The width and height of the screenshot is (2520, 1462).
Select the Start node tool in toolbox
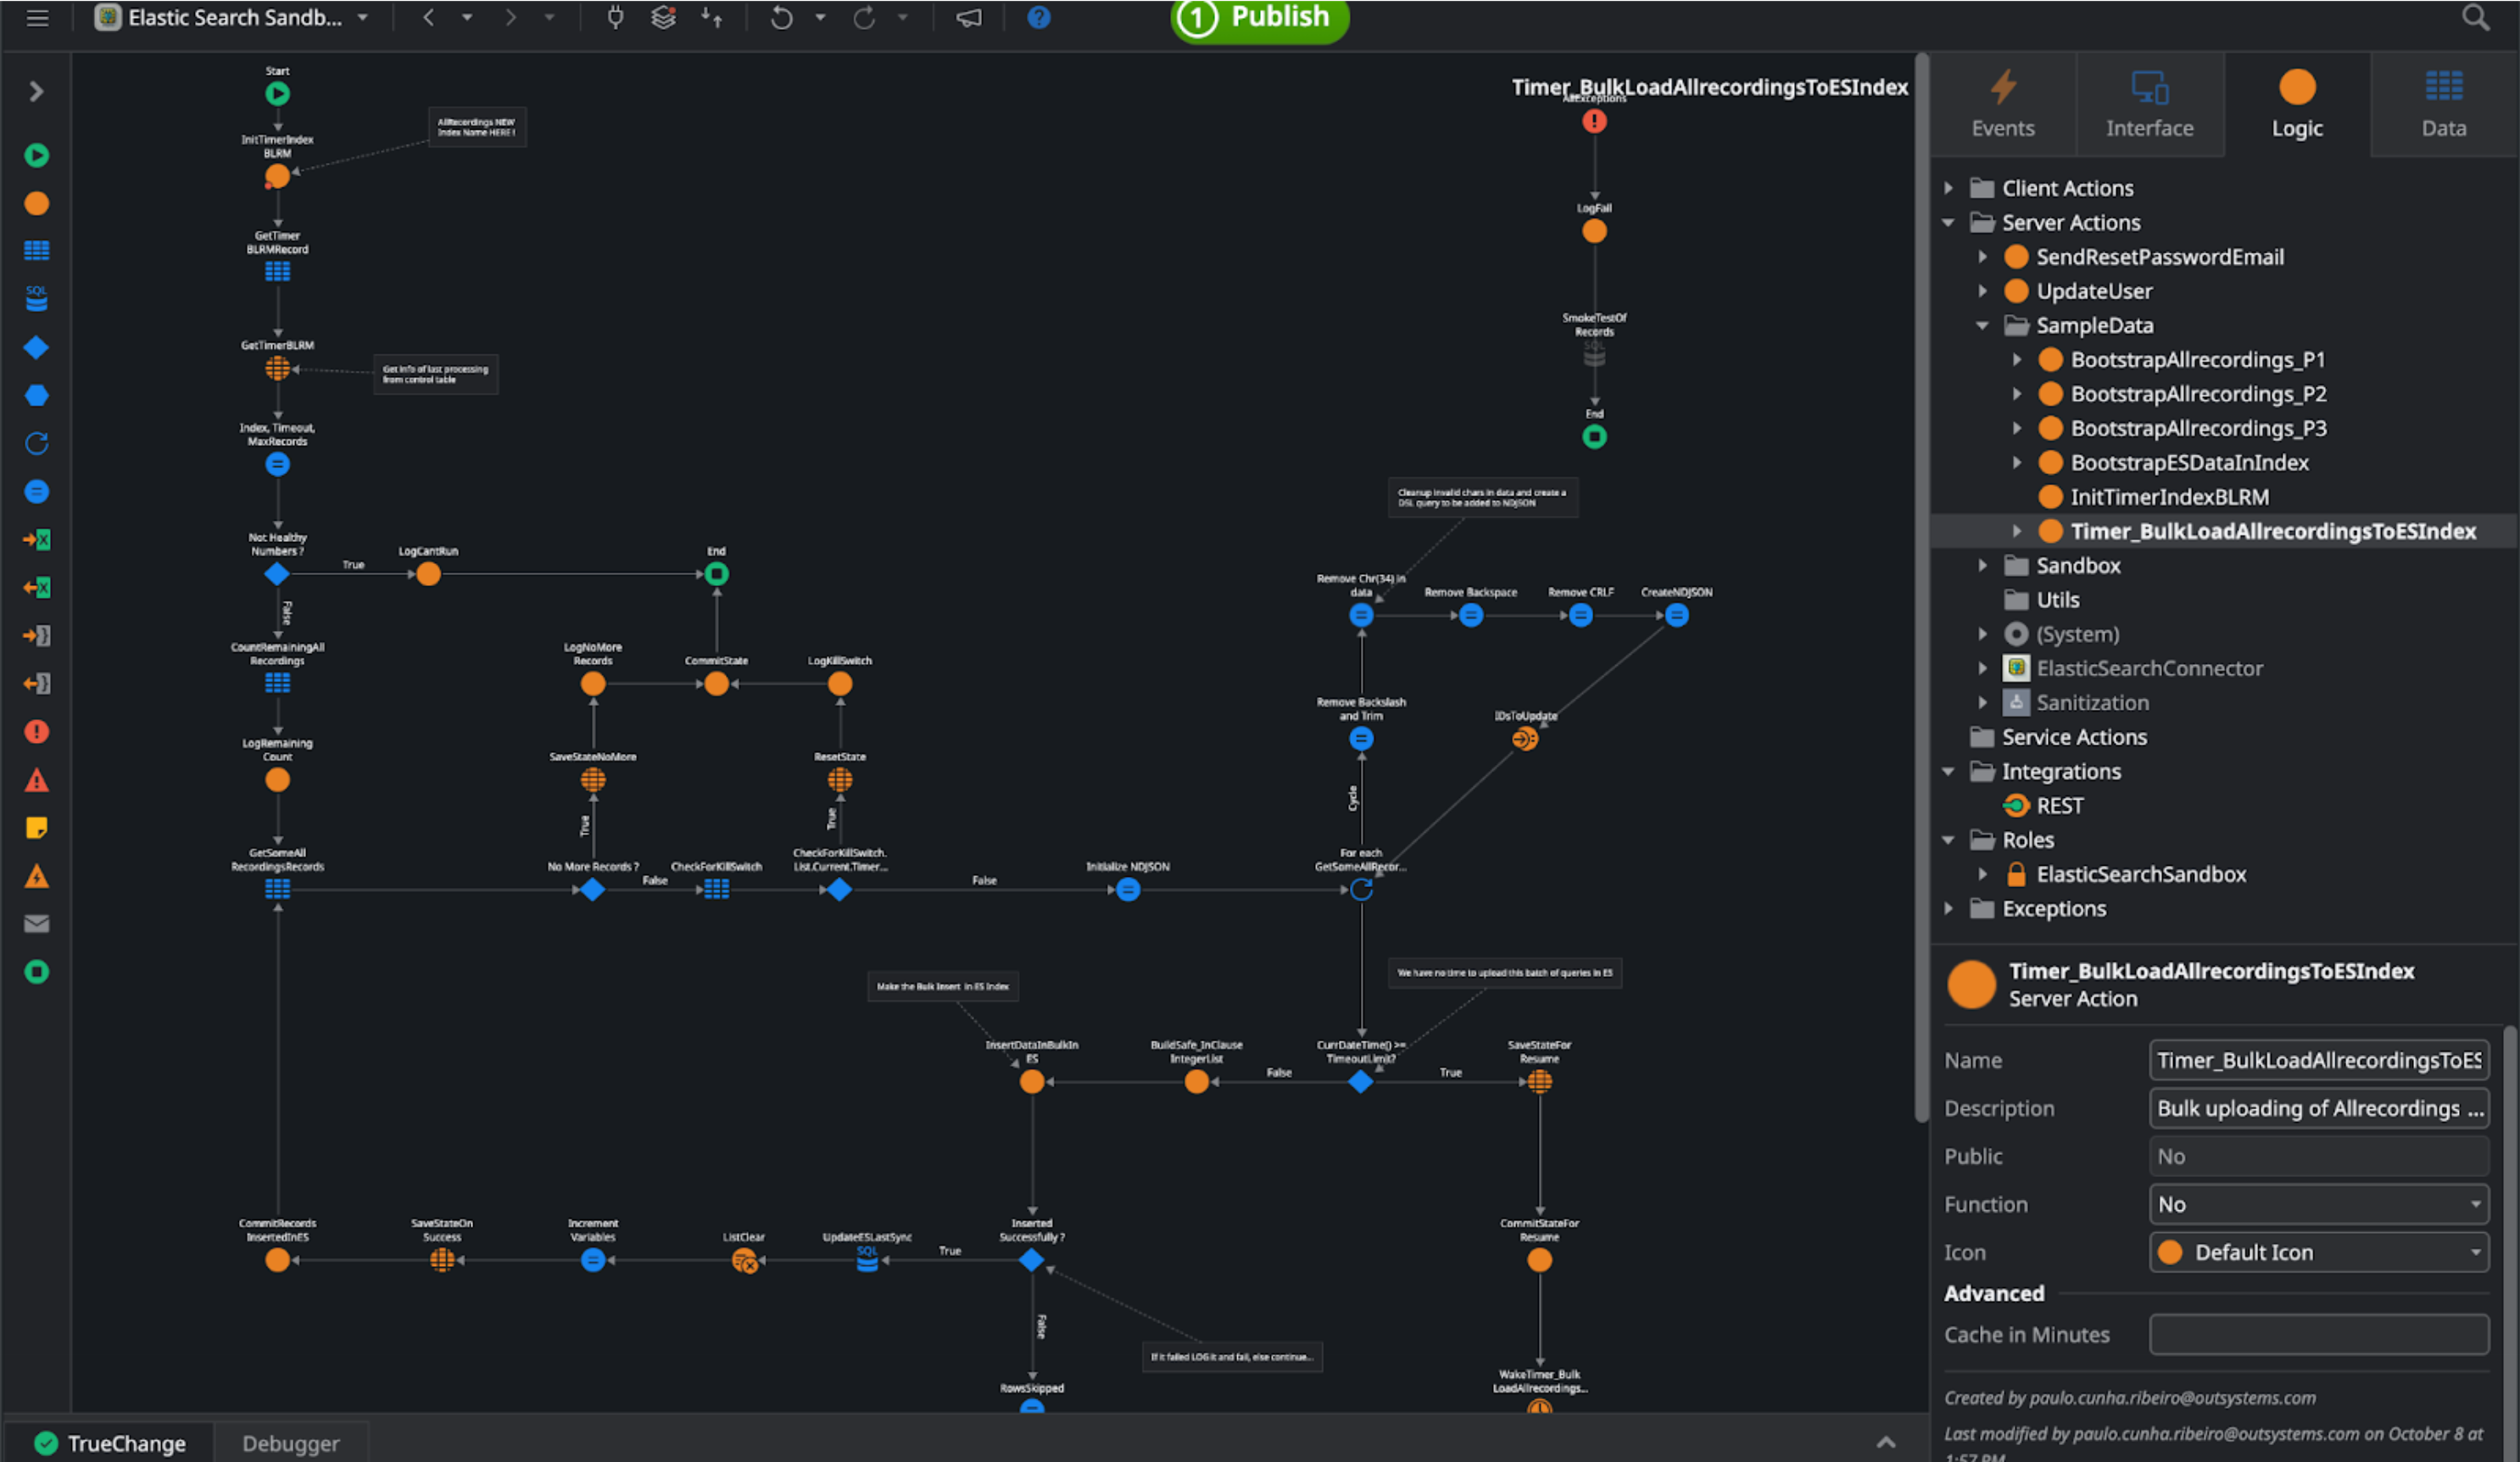coord(37,155)
